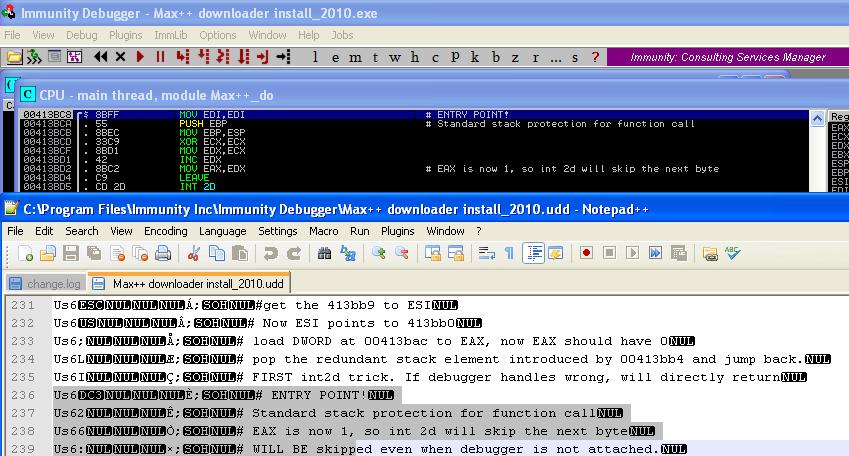Switch to the change.log tab

click(45, 284)
